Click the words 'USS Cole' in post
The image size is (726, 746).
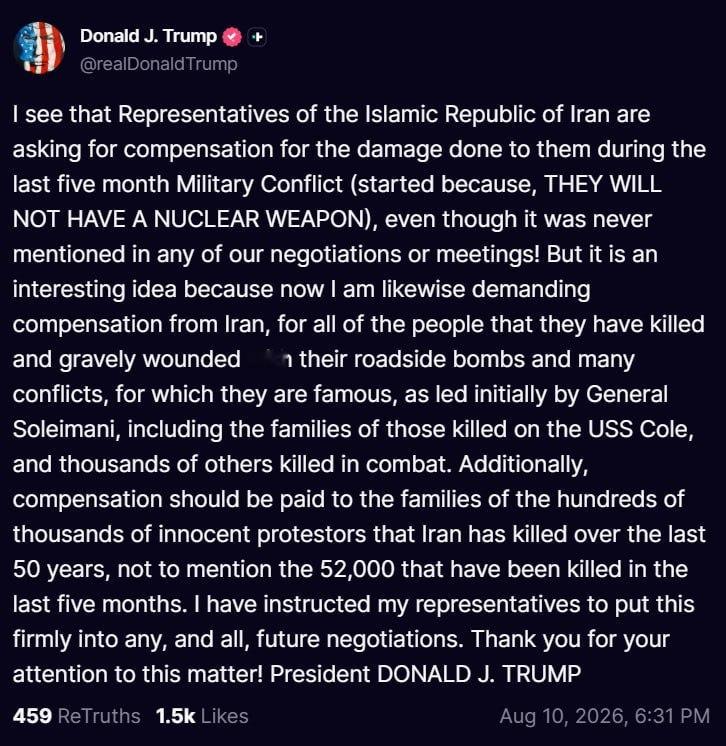638,429
